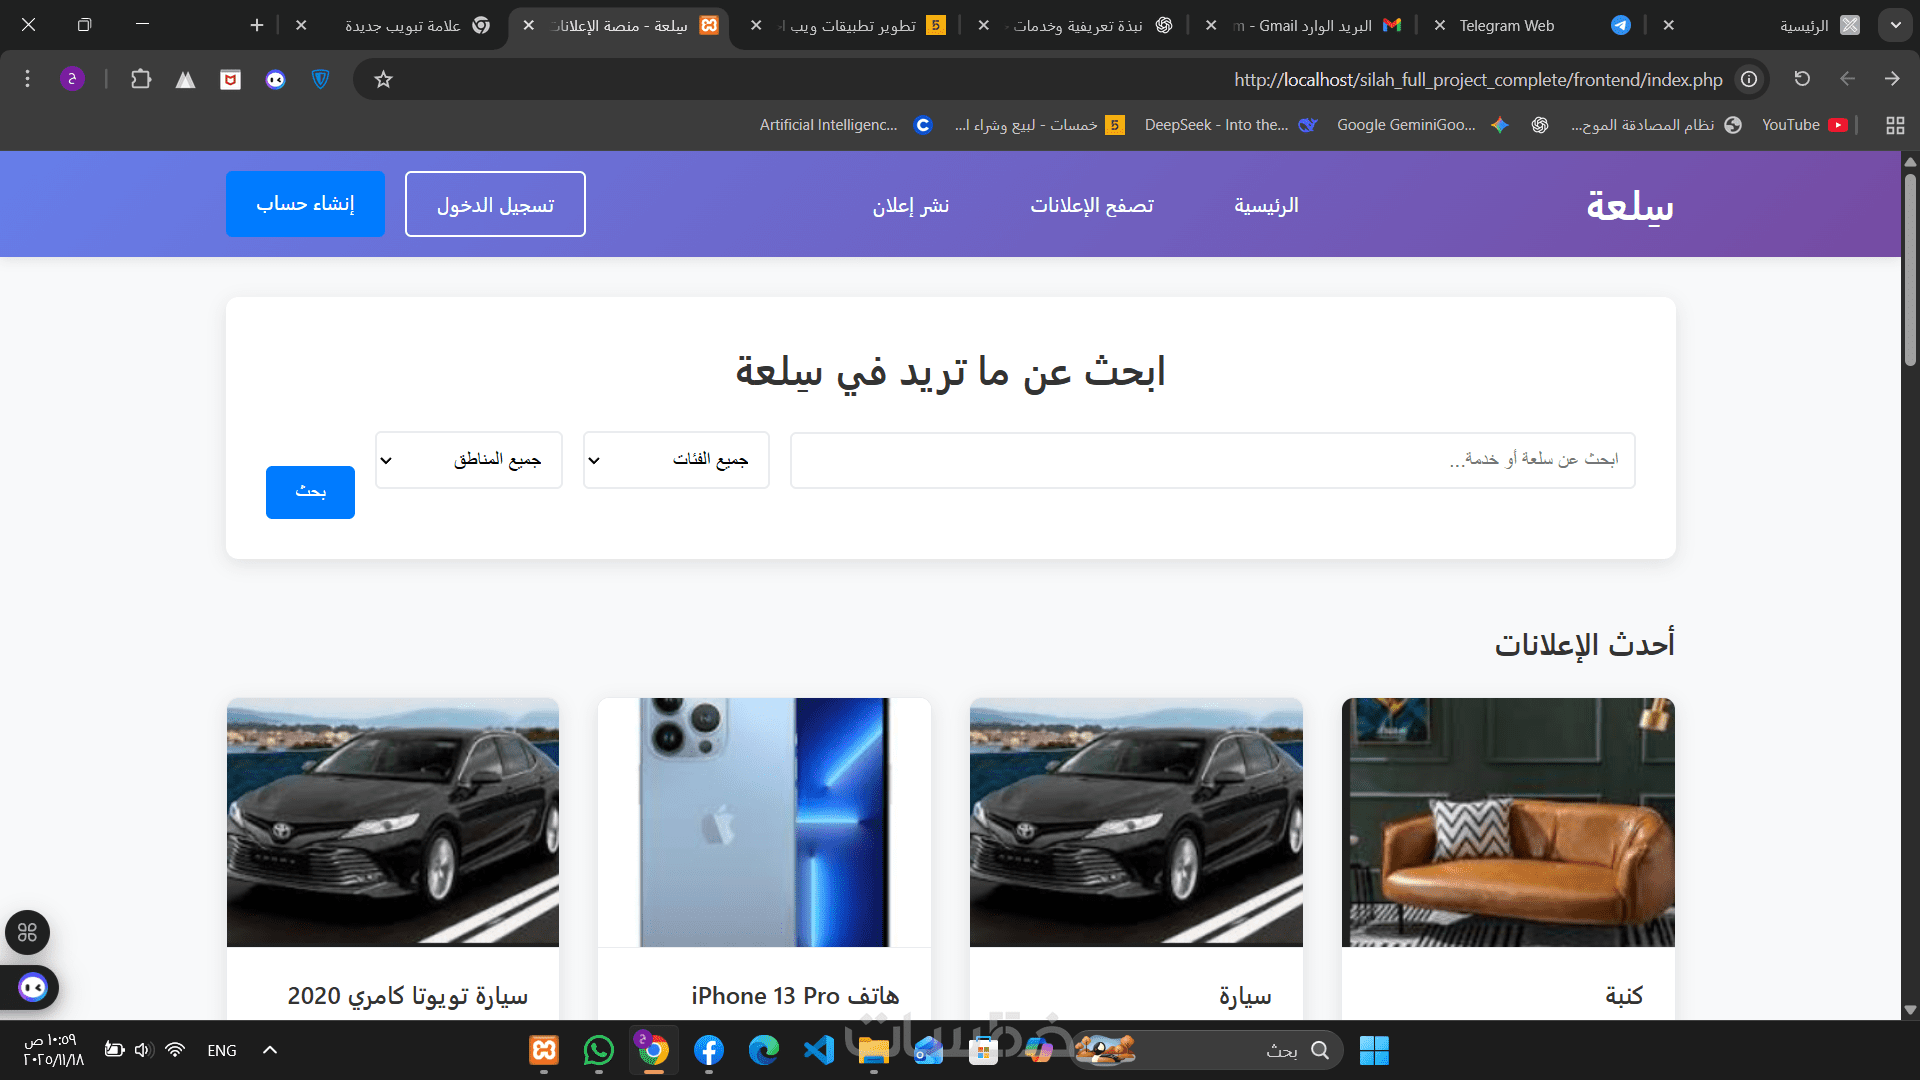Screen dimensions: 1920x1080
Task: Open WhatsApp from the taskbar
Action: (x=598, y=1050)
